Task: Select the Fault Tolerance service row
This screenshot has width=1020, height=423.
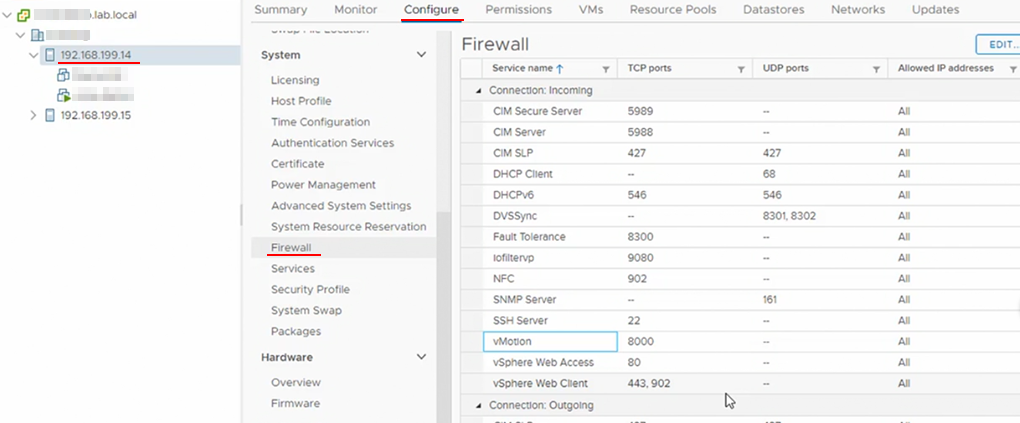Action: click(740, 237)
